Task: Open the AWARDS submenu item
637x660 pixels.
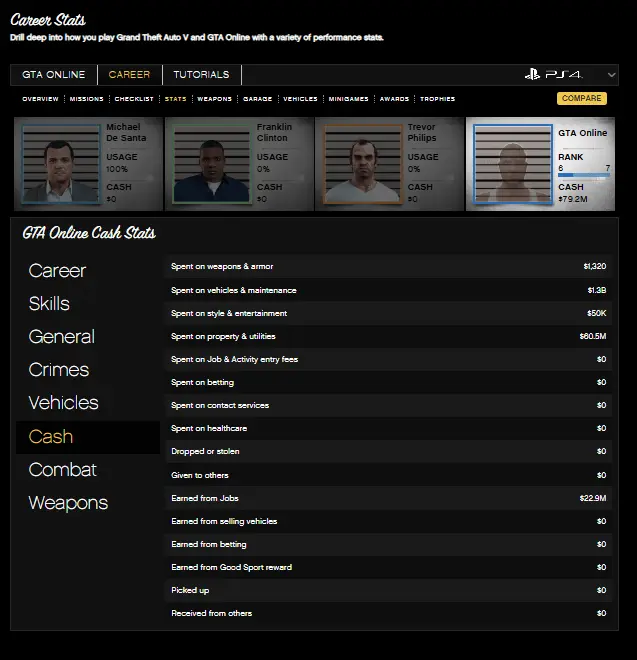Action: [394, 99]
